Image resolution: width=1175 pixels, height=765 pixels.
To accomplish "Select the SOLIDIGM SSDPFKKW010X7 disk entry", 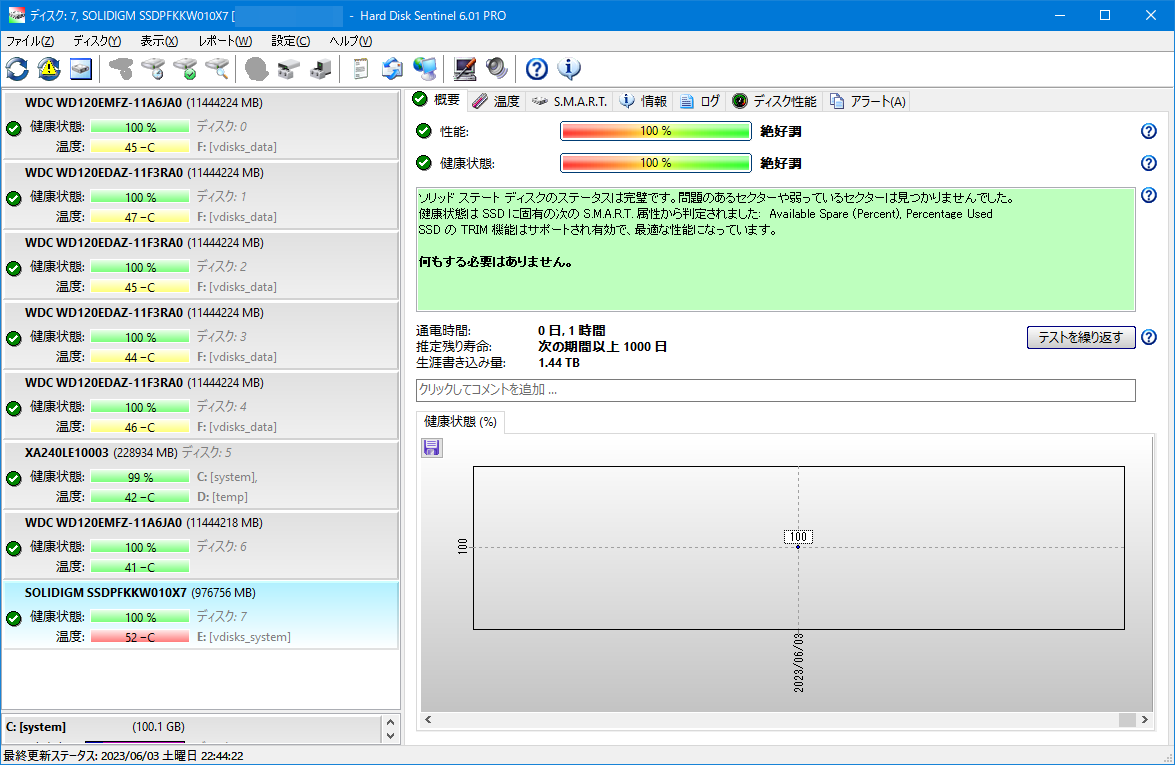I will pyautogui.click(x=201, y=614).
